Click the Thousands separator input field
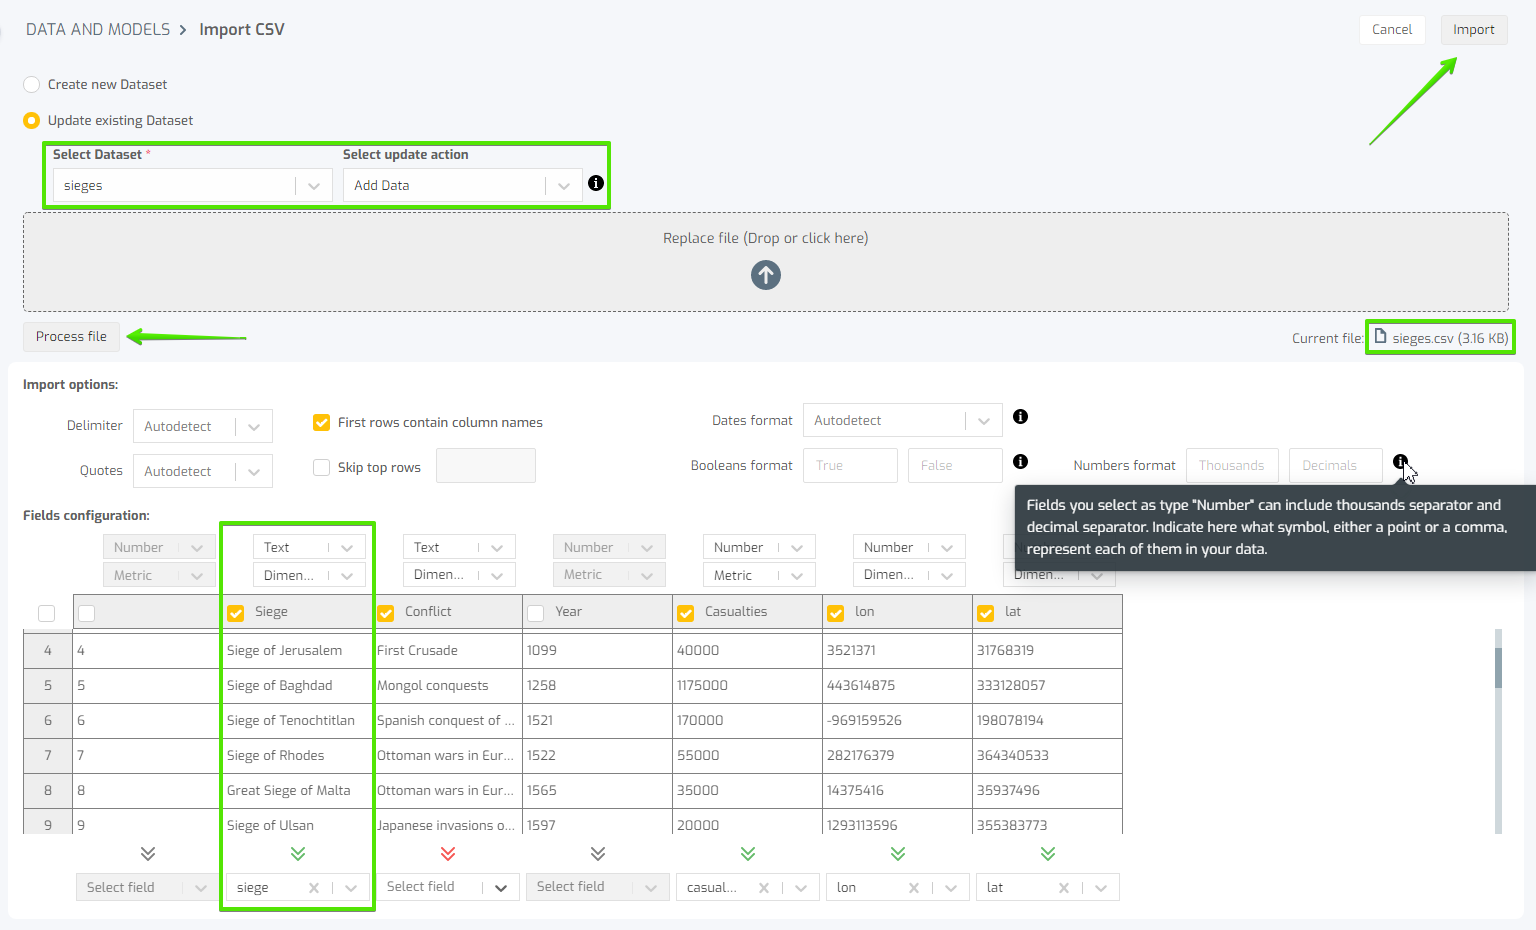 (1232, 464)
